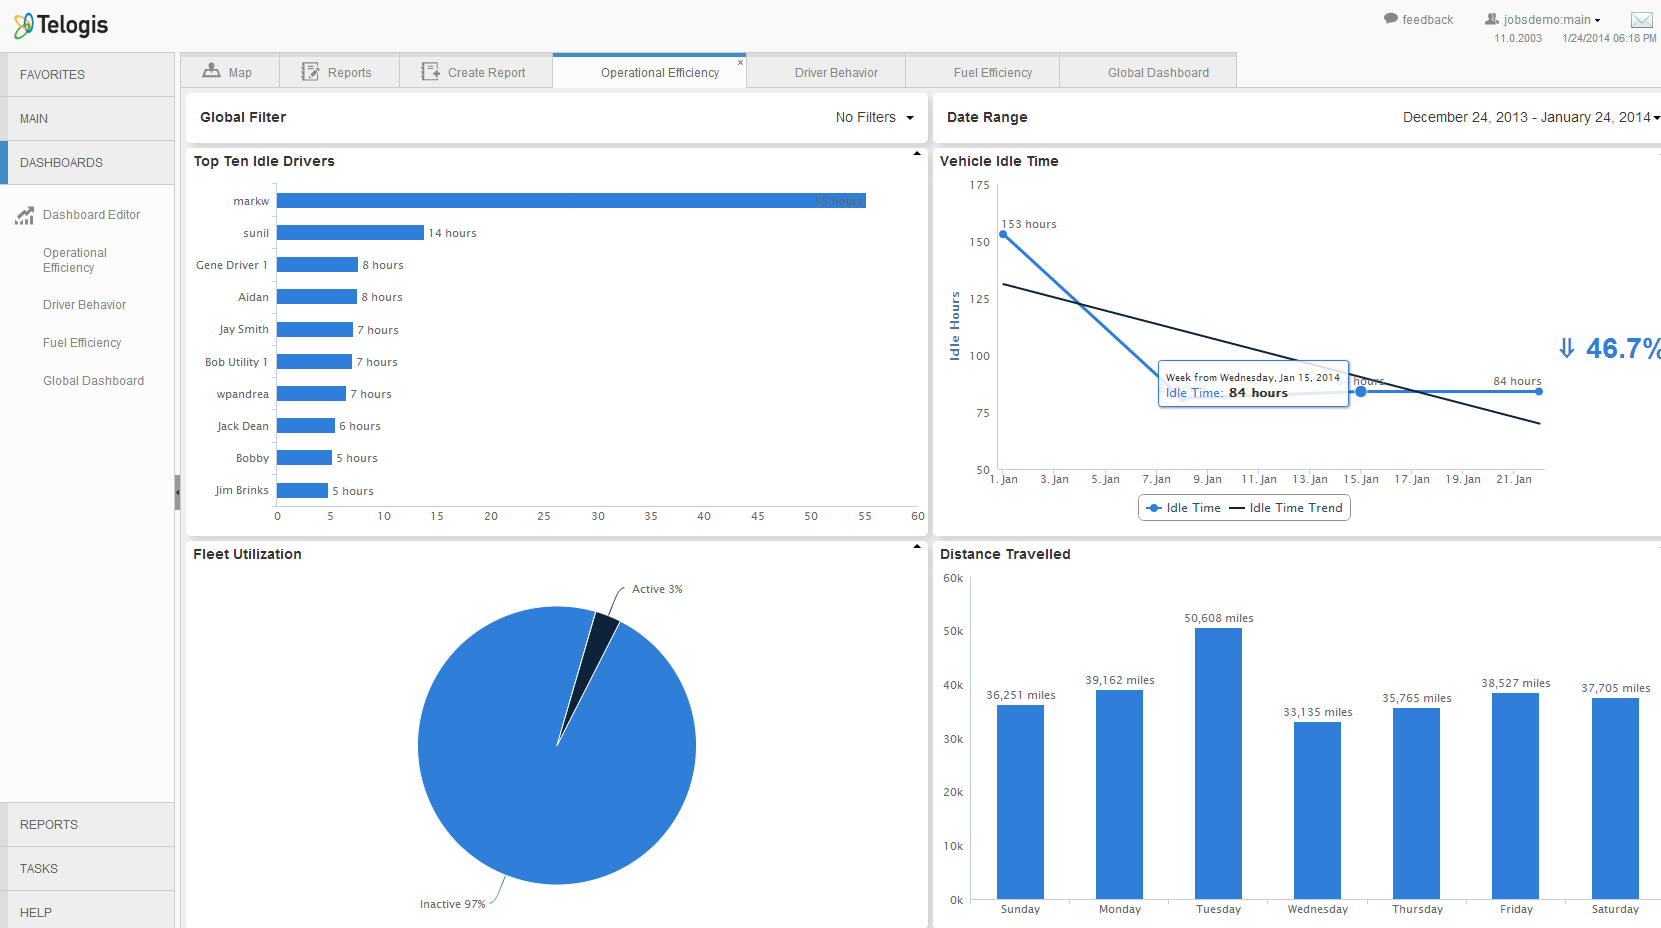
Task: Click the Telogis logo
Action: pyautogui.click(x=61, y=25)
